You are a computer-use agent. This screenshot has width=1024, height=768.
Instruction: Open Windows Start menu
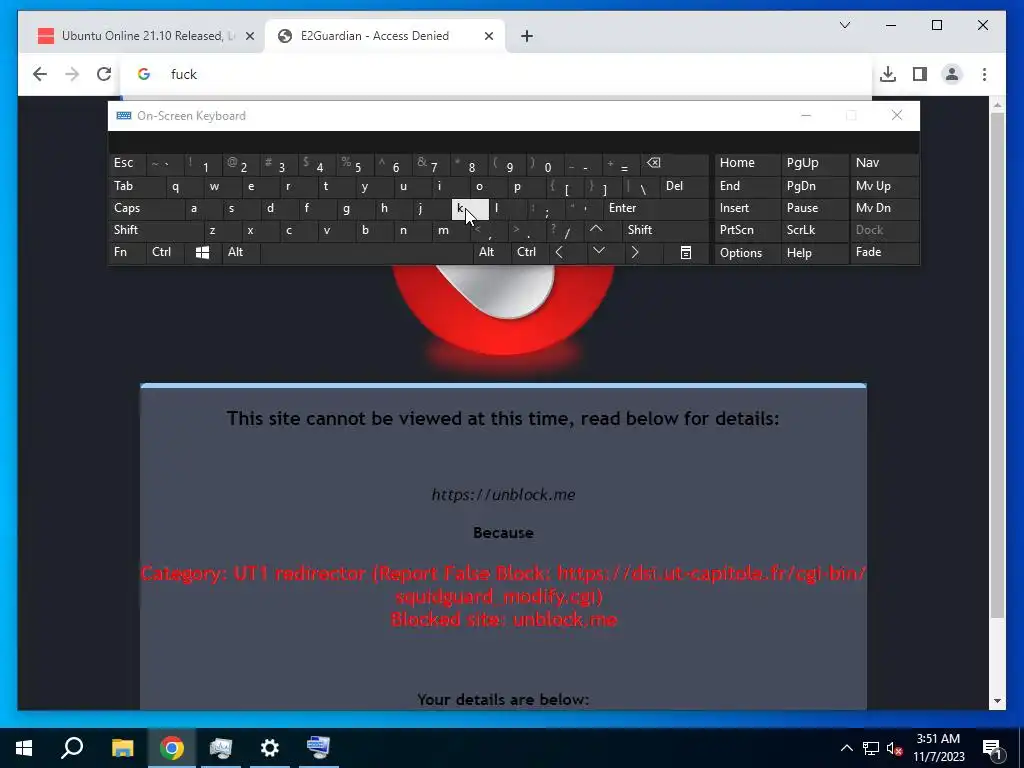tap(24, 748)
